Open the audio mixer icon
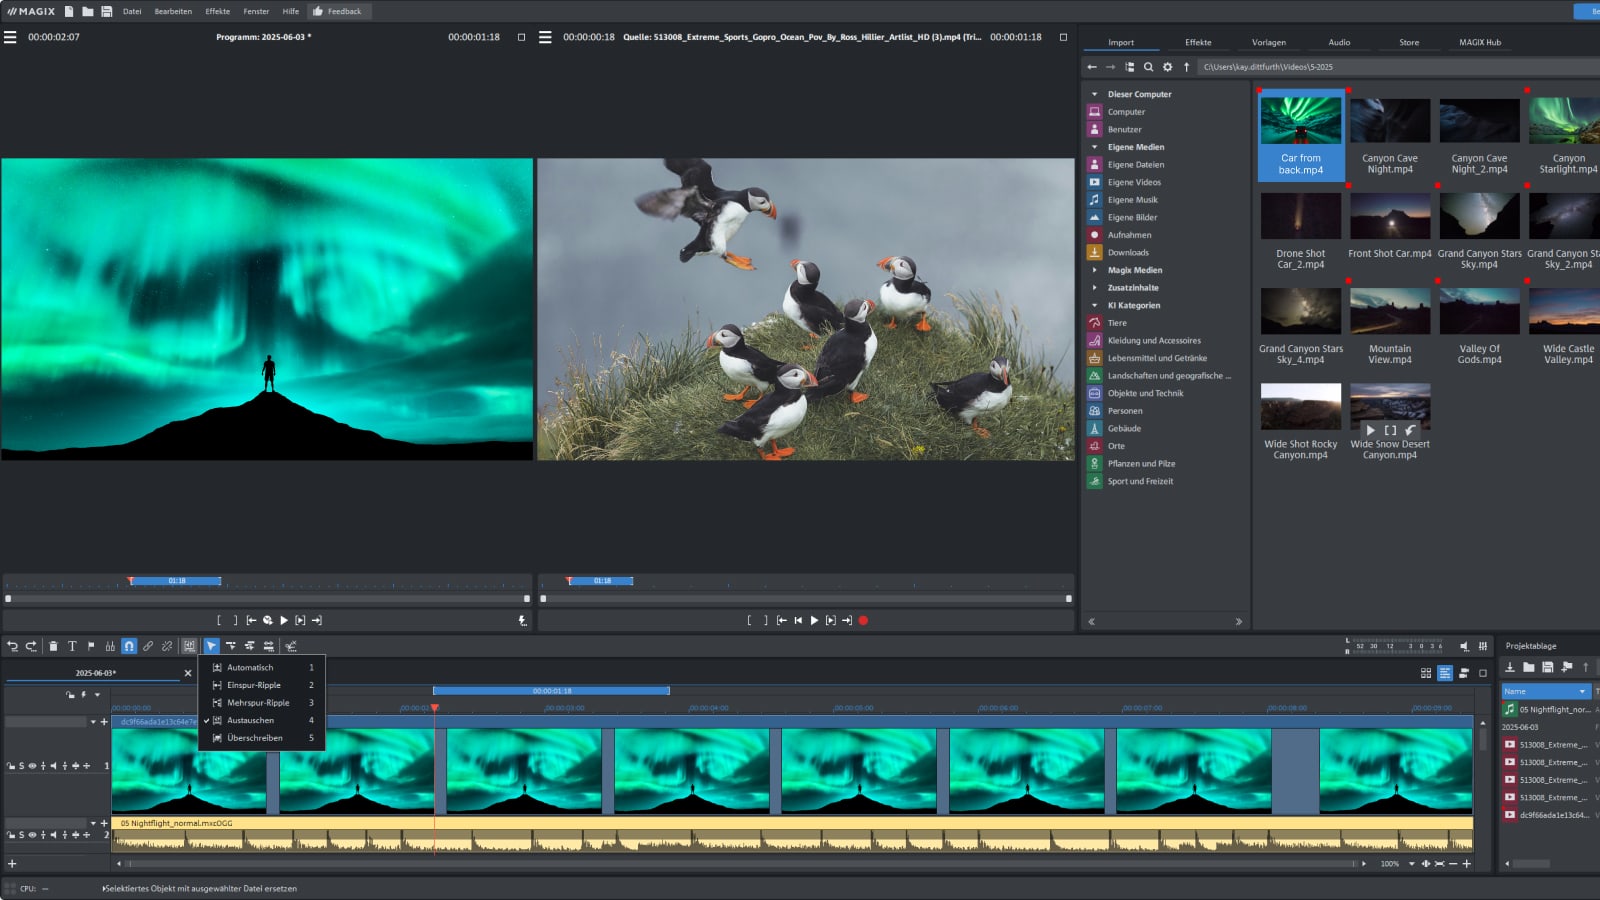Image resolution: width=1600 pixels, height=900 pixels. (x=1483, y=646)
